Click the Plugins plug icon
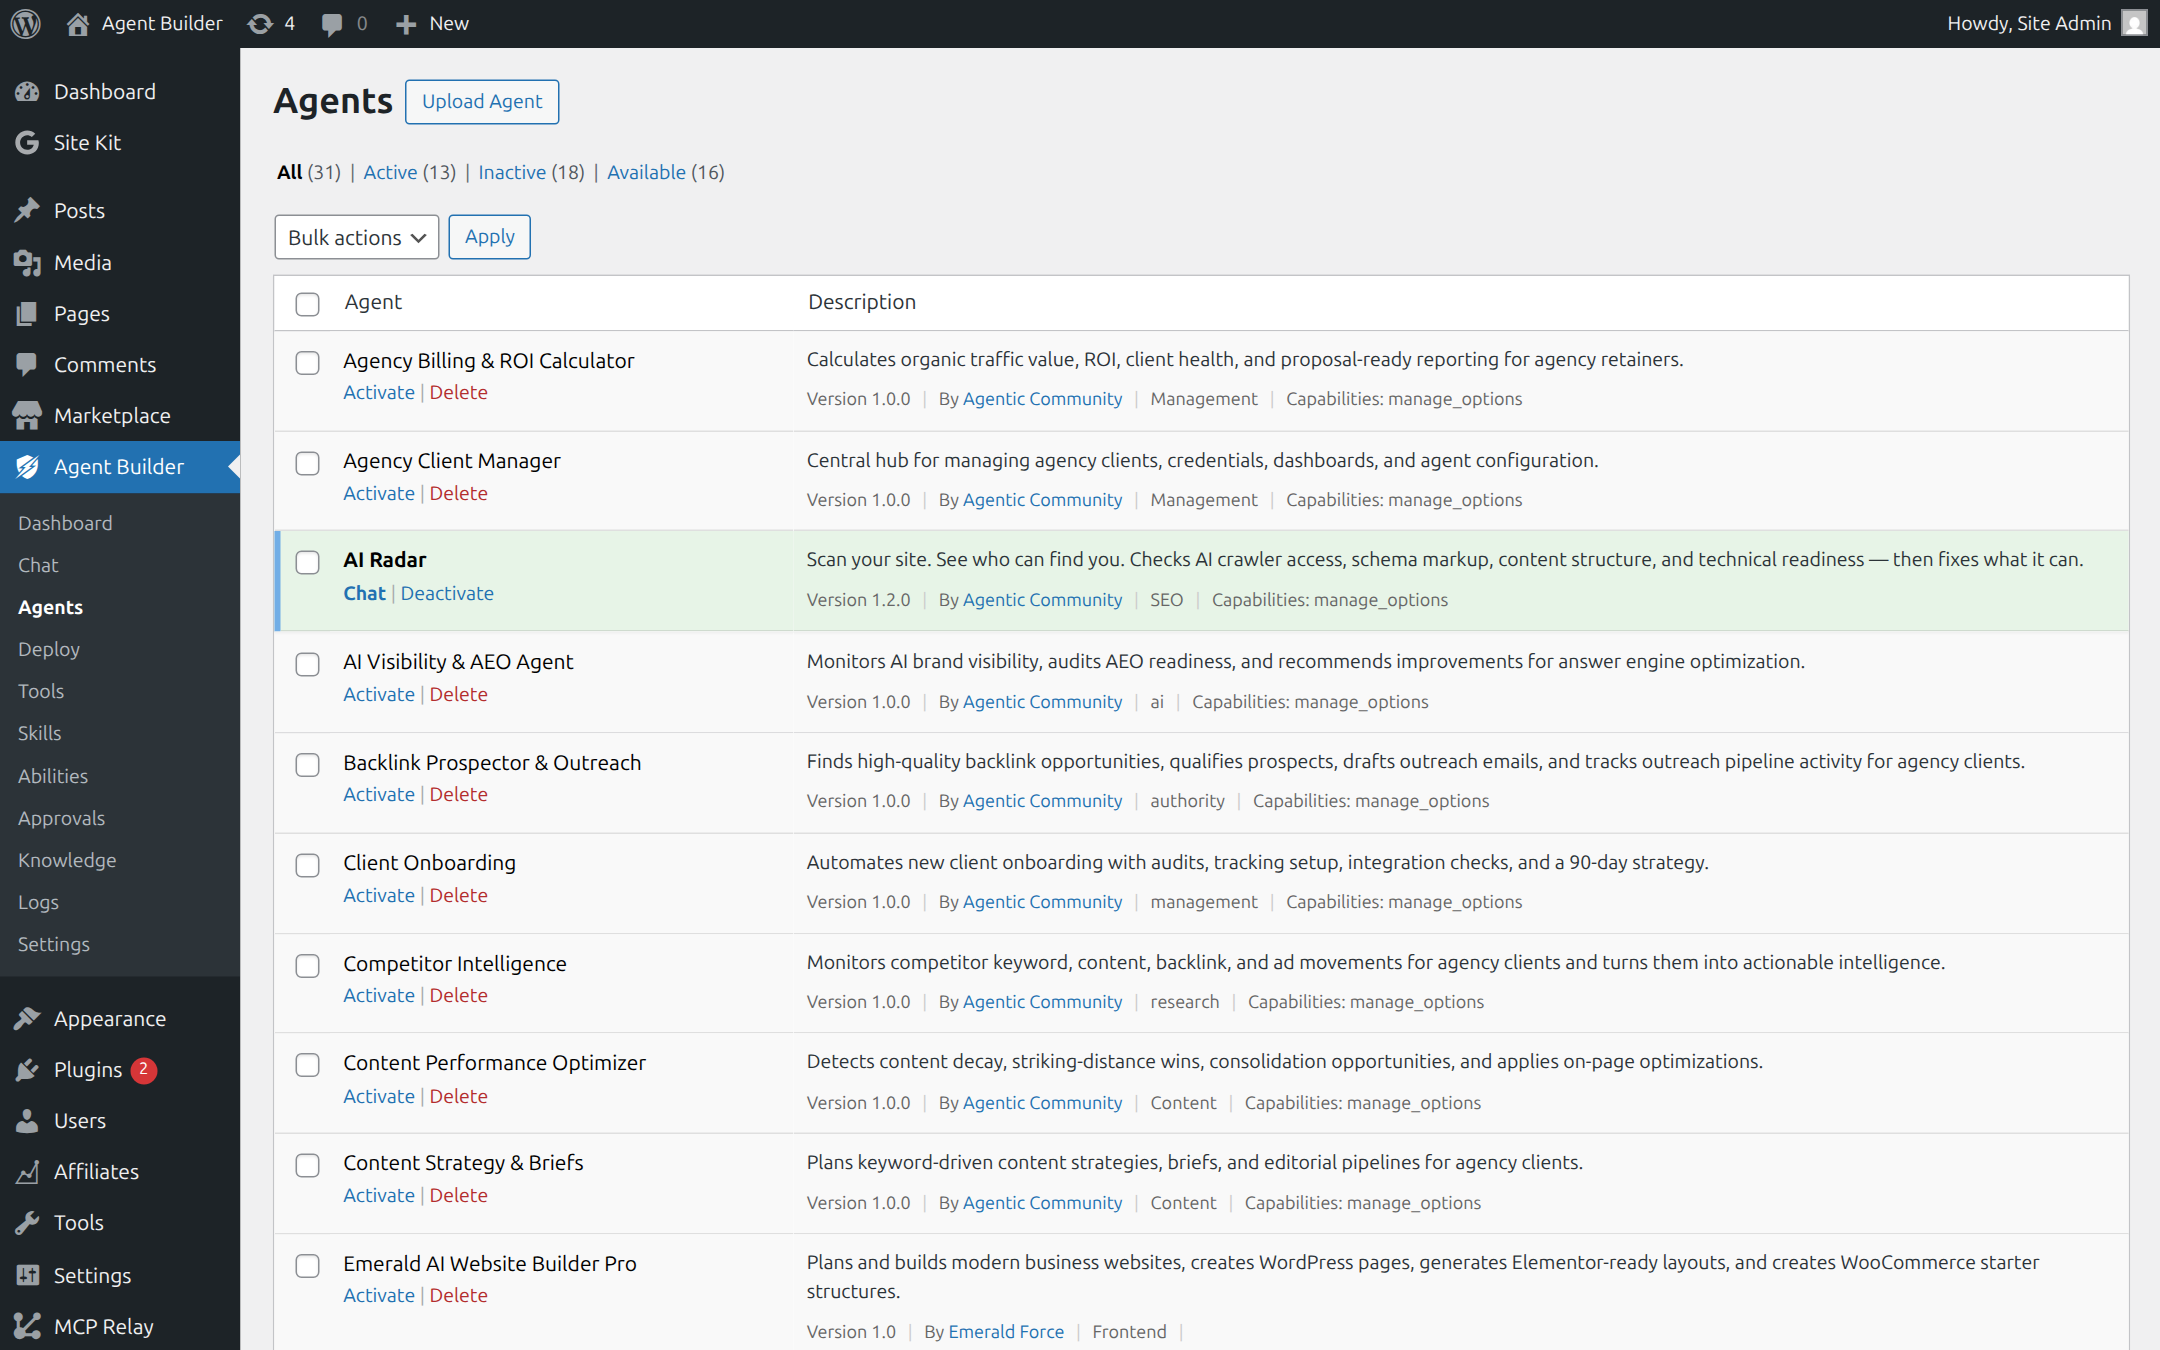Image resolution: width=2160 pixels, height=1350 pixels. (28, 1070)
